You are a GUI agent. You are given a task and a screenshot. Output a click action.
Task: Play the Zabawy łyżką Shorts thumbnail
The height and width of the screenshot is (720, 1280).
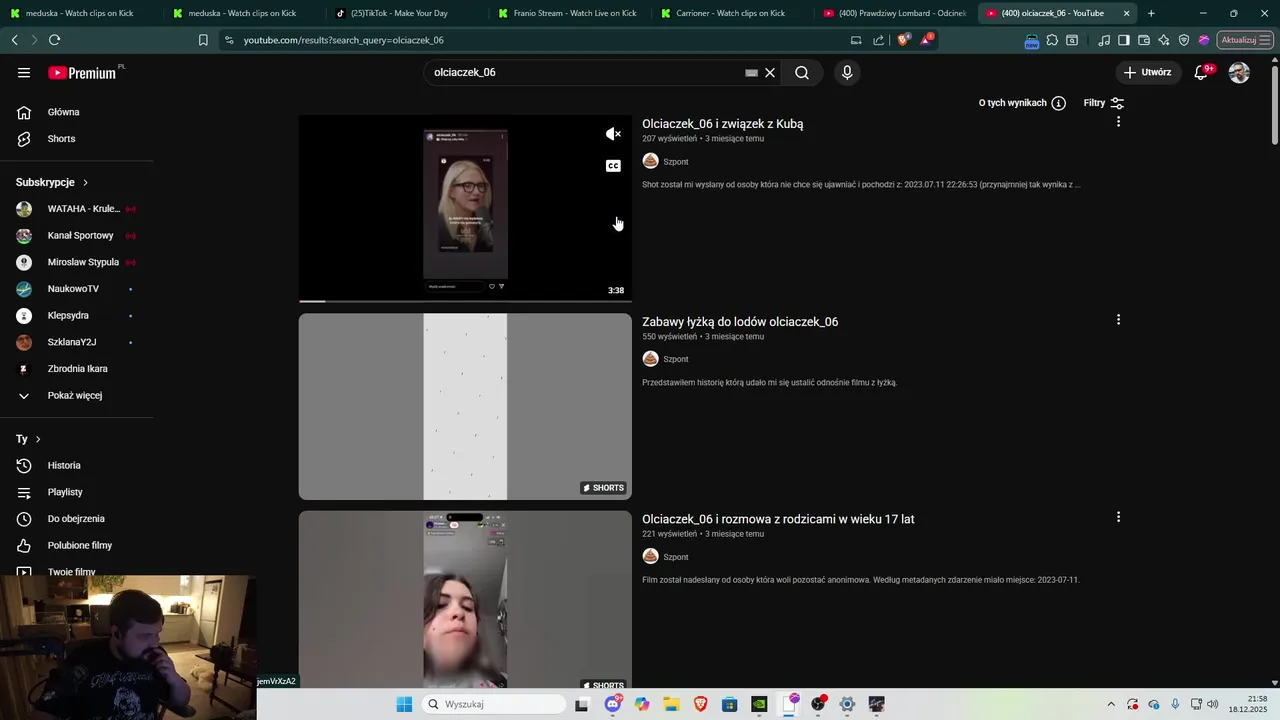(465, 407)
